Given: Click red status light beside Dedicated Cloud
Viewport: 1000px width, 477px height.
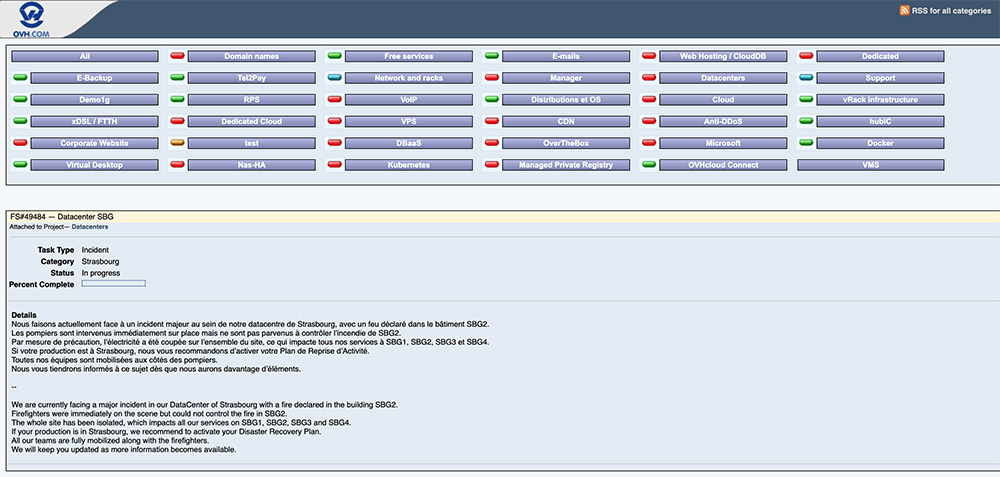Looking at the screenshot, I should [x=177, y=121].
